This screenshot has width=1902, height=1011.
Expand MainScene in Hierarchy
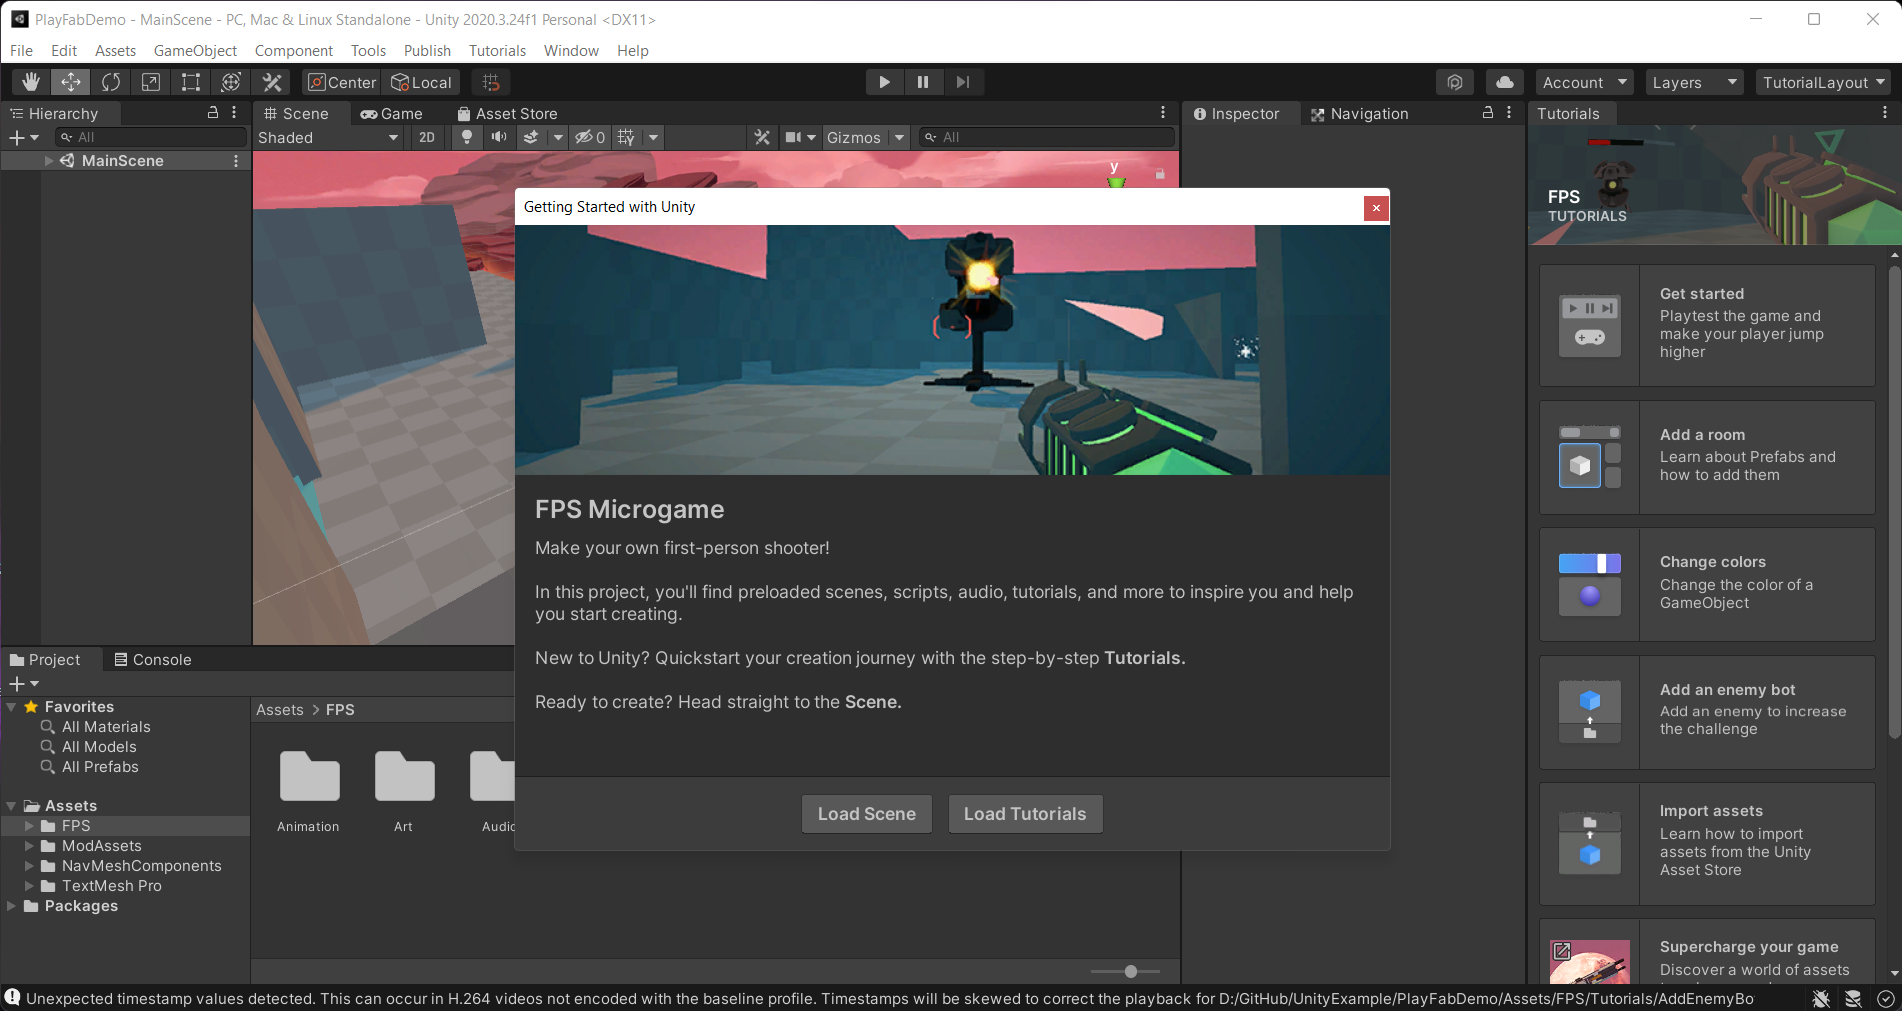[x=48, y=160]
